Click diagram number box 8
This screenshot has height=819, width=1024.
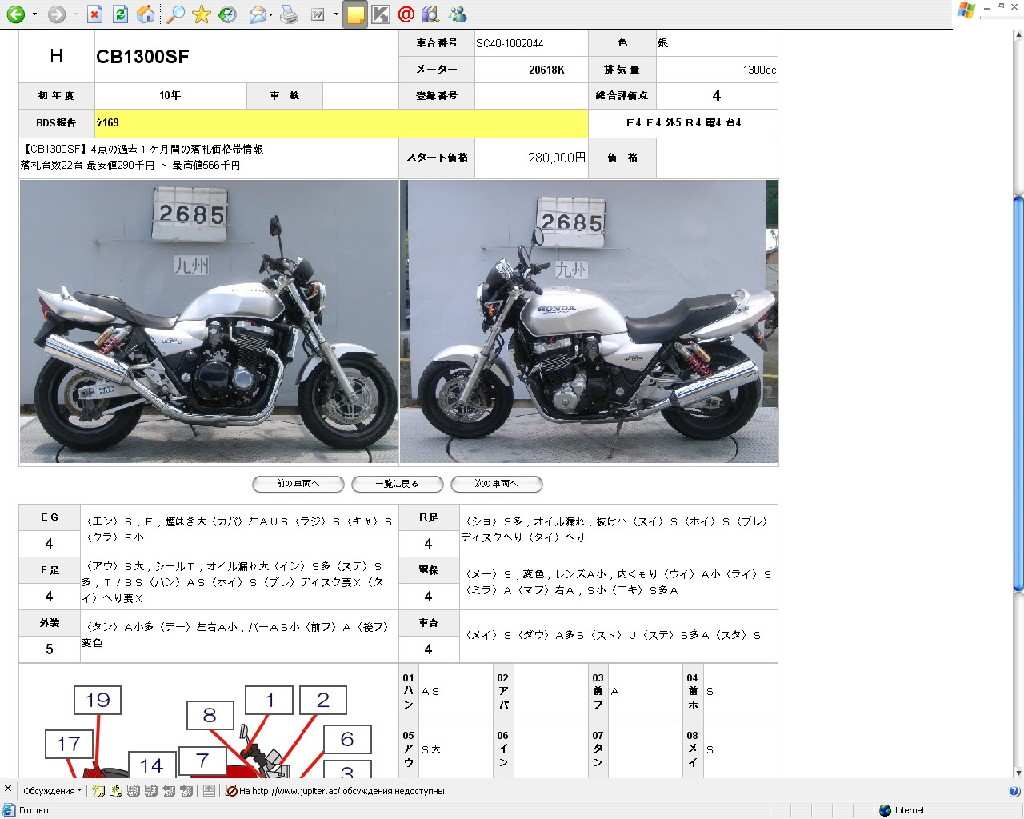210,715
